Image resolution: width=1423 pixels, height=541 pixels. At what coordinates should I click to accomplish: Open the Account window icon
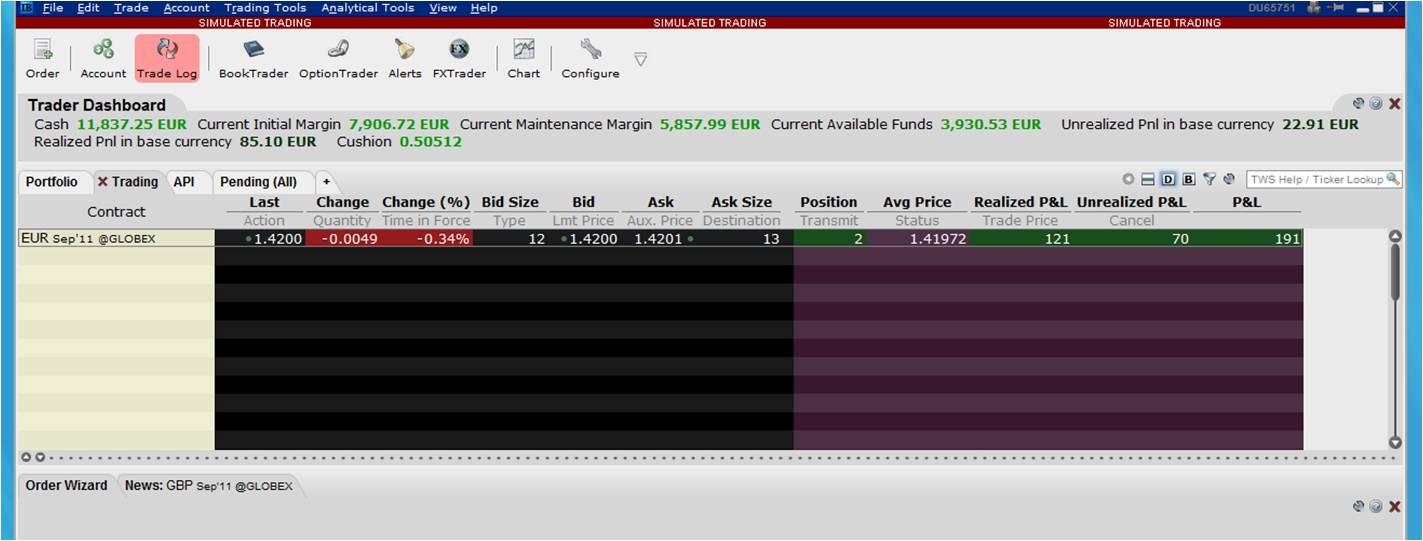pyautogui.click(x=103, y=59)
